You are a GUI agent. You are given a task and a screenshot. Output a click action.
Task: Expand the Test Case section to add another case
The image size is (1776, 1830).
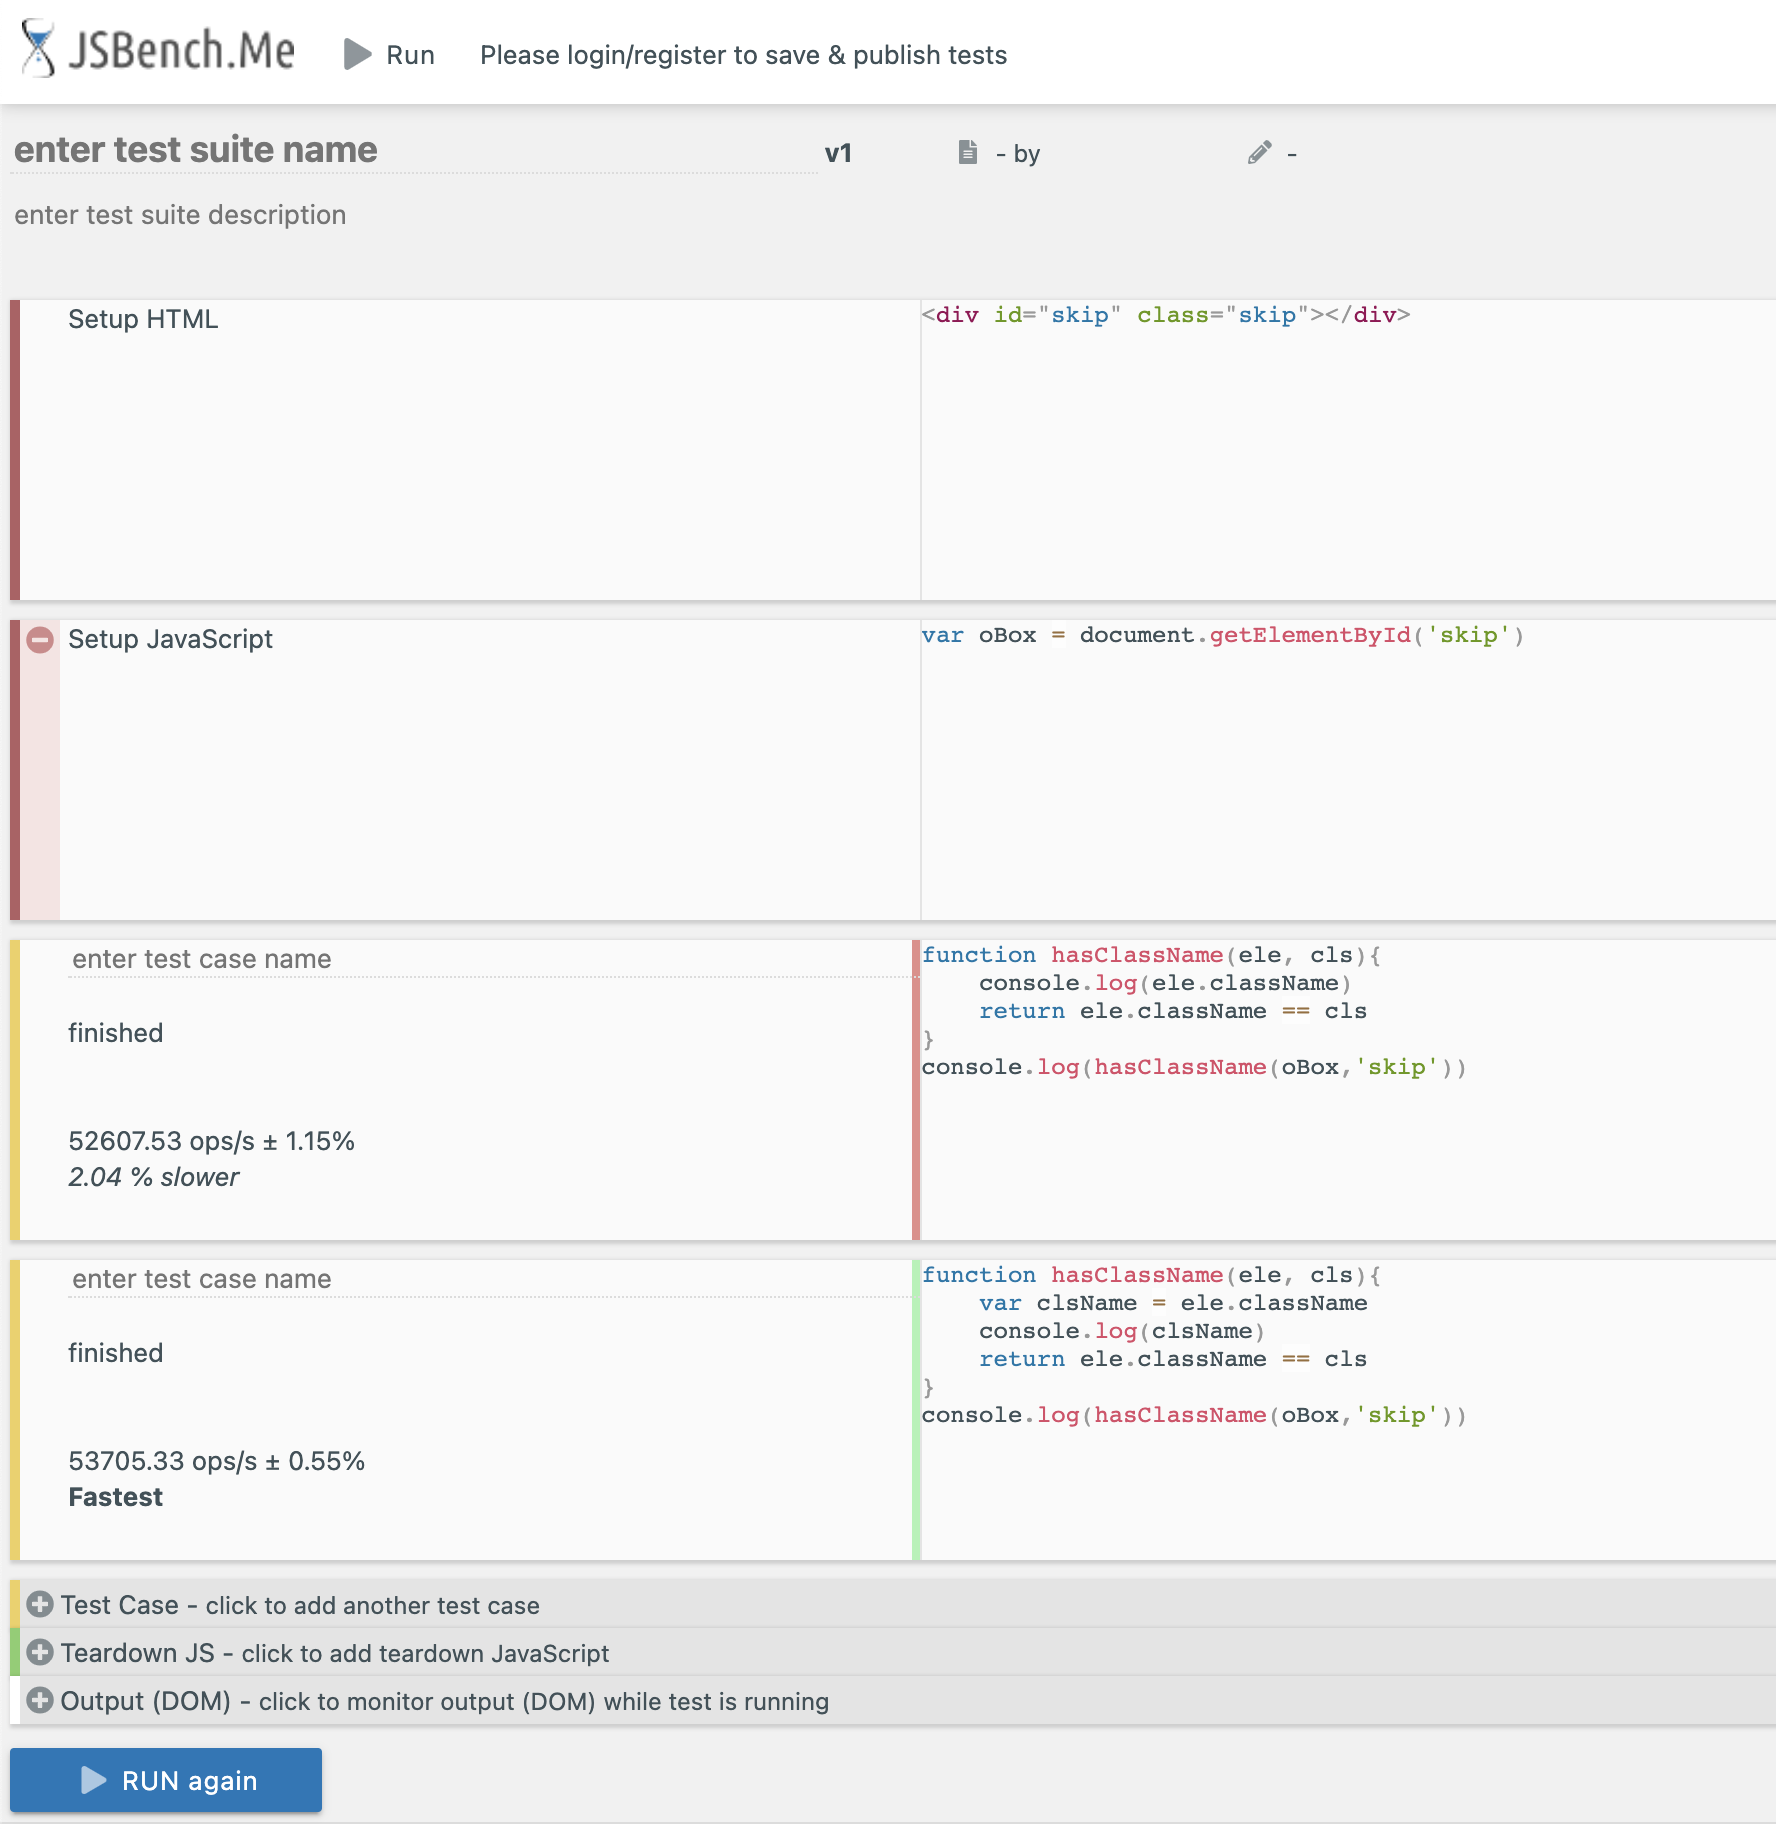click(300, 1605)
